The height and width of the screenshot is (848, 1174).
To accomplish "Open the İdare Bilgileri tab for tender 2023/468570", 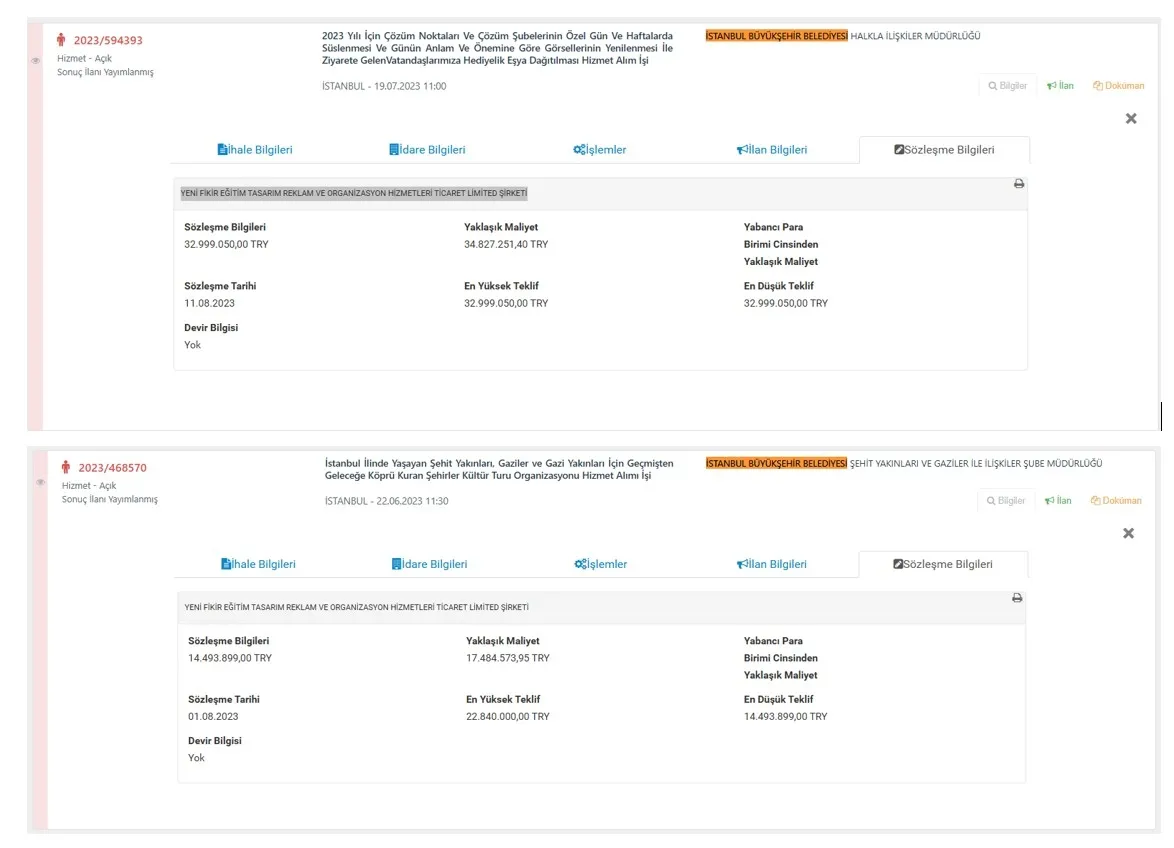I will pyautogui.click(x=429, y=564).
